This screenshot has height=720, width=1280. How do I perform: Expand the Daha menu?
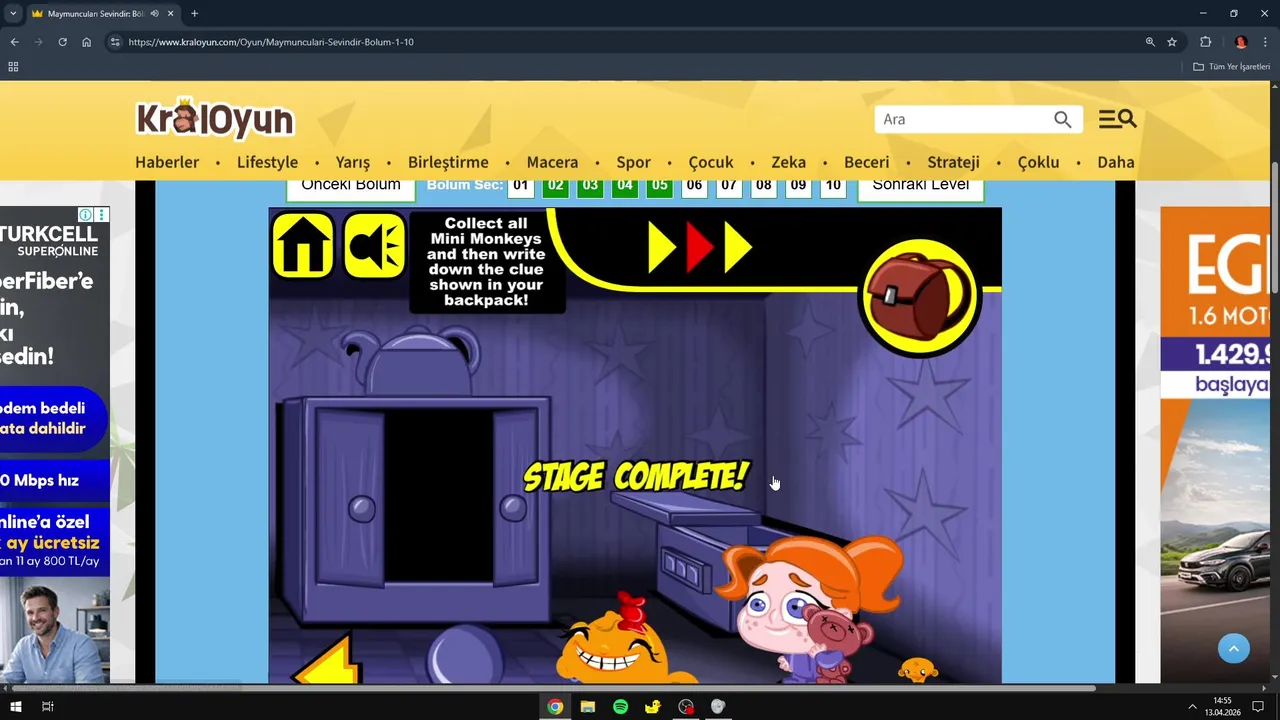[1116, 162]
